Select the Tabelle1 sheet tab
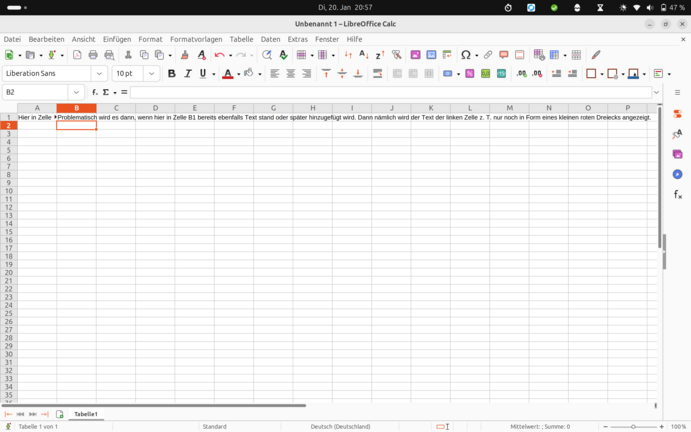Screen dimensions: 691x432 [86, 414]
